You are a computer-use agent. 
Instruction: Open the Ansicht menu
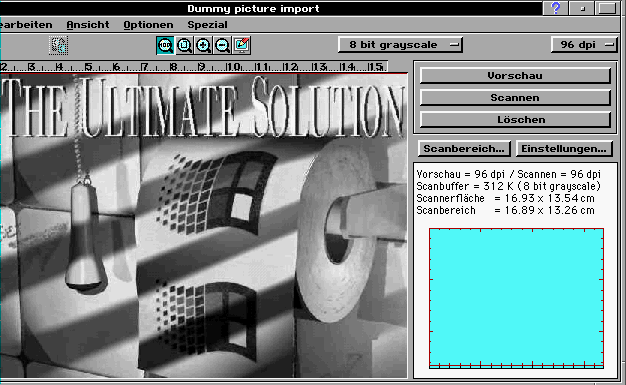coord(88,25)
